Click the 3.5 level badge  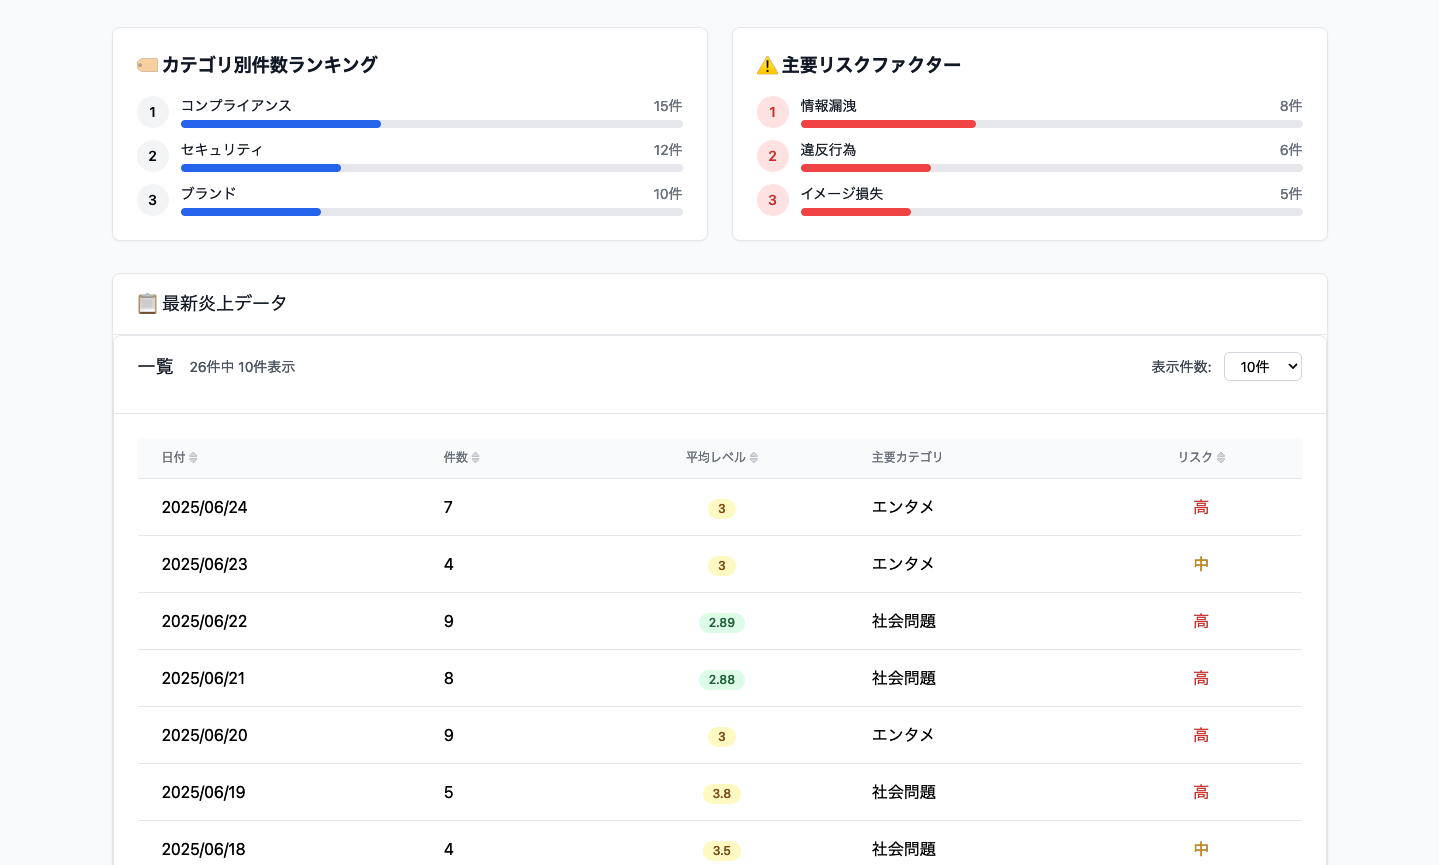(722, 850)
